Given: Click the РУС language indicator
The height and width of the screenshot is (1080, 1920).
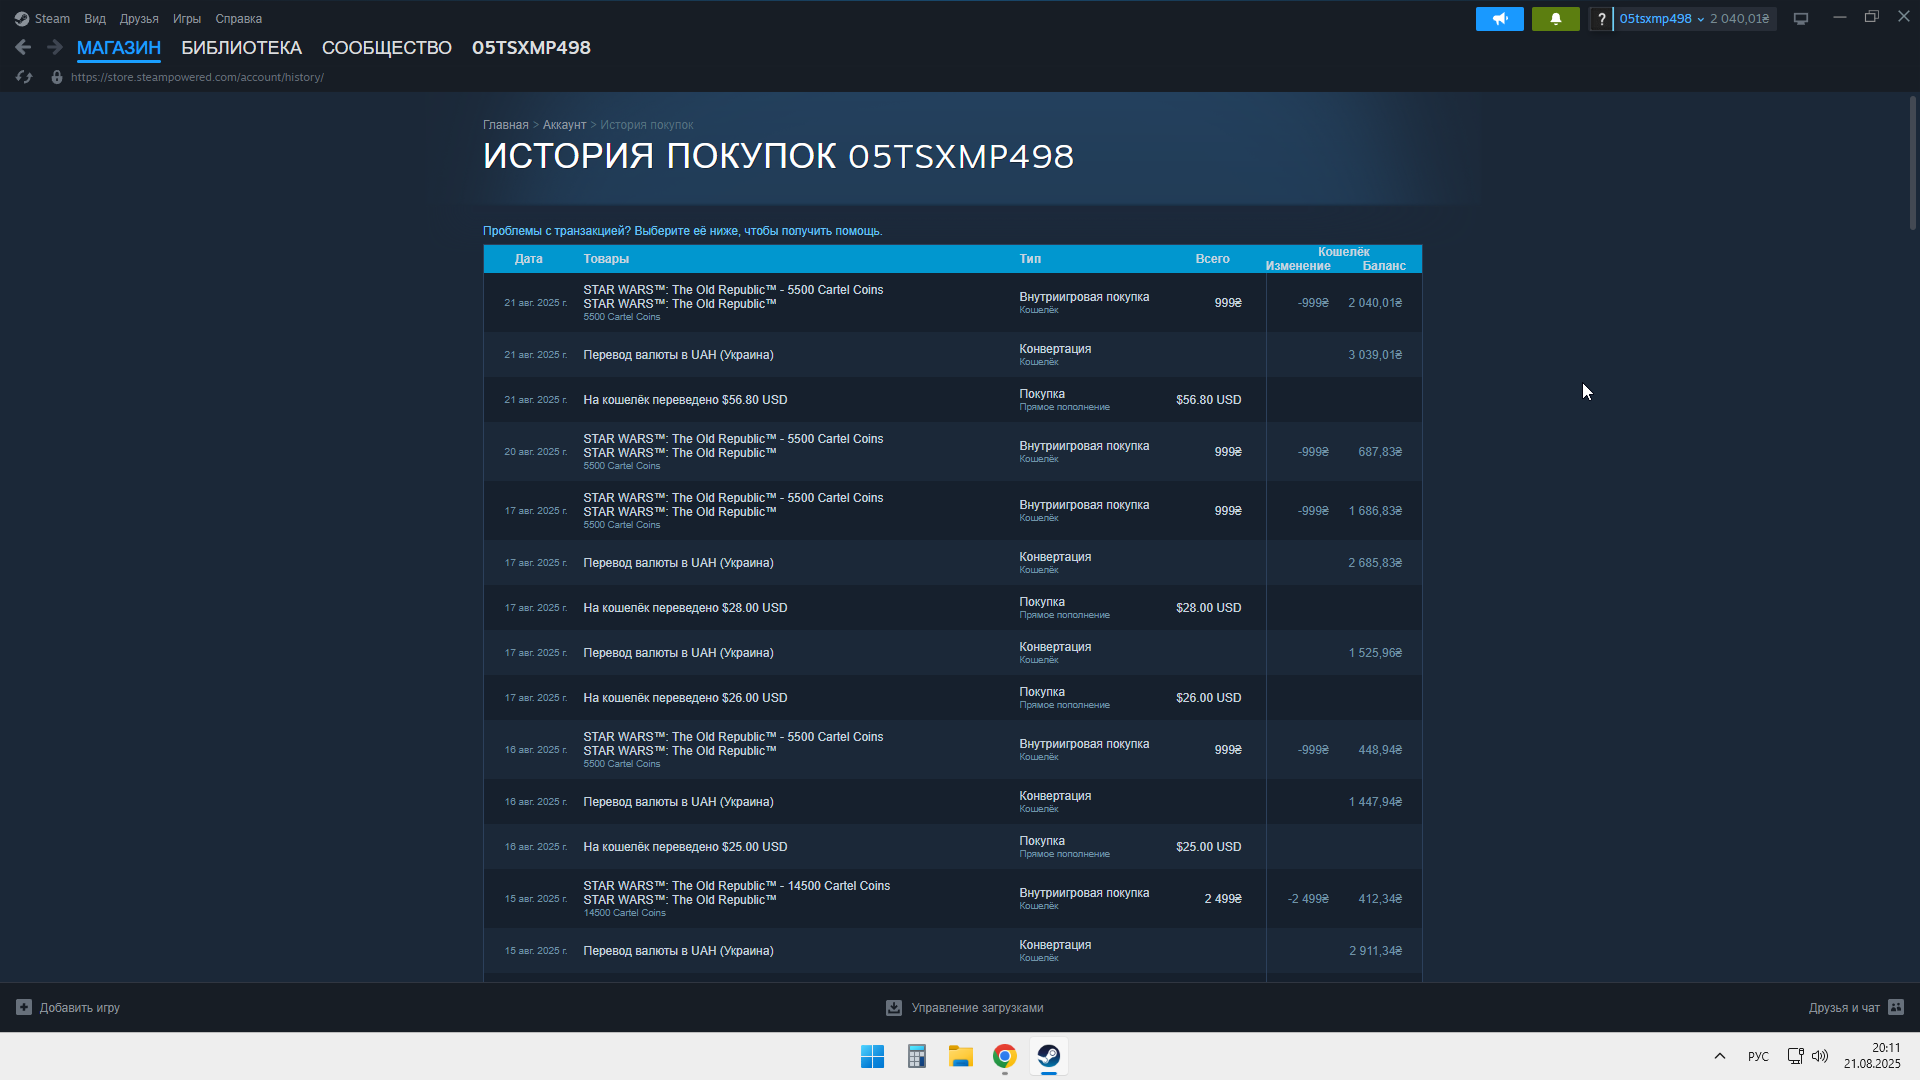Looking at the screenshot, I should pyautogui.click(x=1758, y=1056).
